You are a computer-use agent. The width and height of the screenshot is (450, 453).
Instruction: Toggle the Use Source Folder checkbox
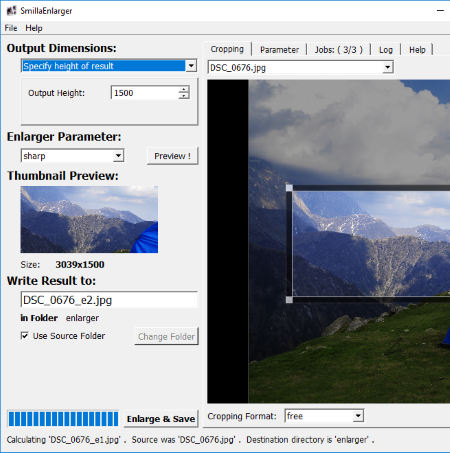(x=24, y=336)
